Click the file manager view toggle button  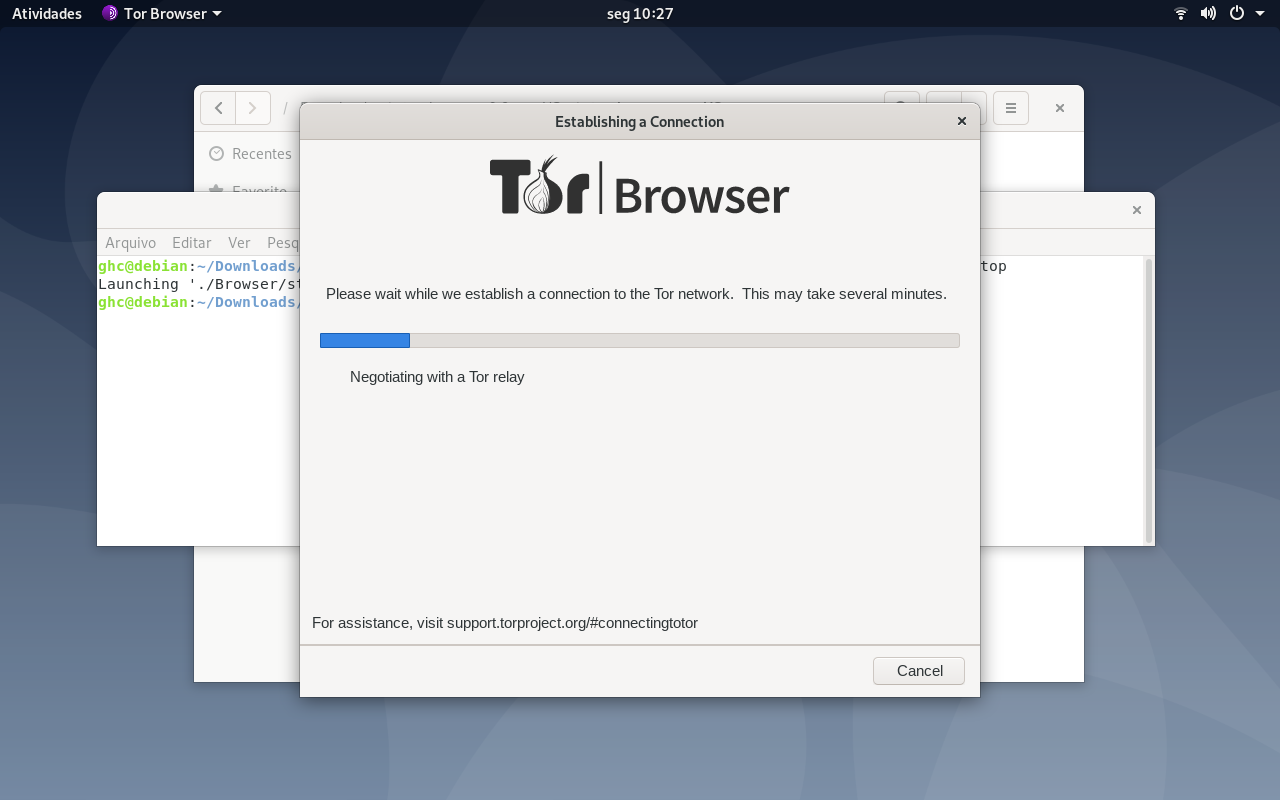click(x=943, y=108)
